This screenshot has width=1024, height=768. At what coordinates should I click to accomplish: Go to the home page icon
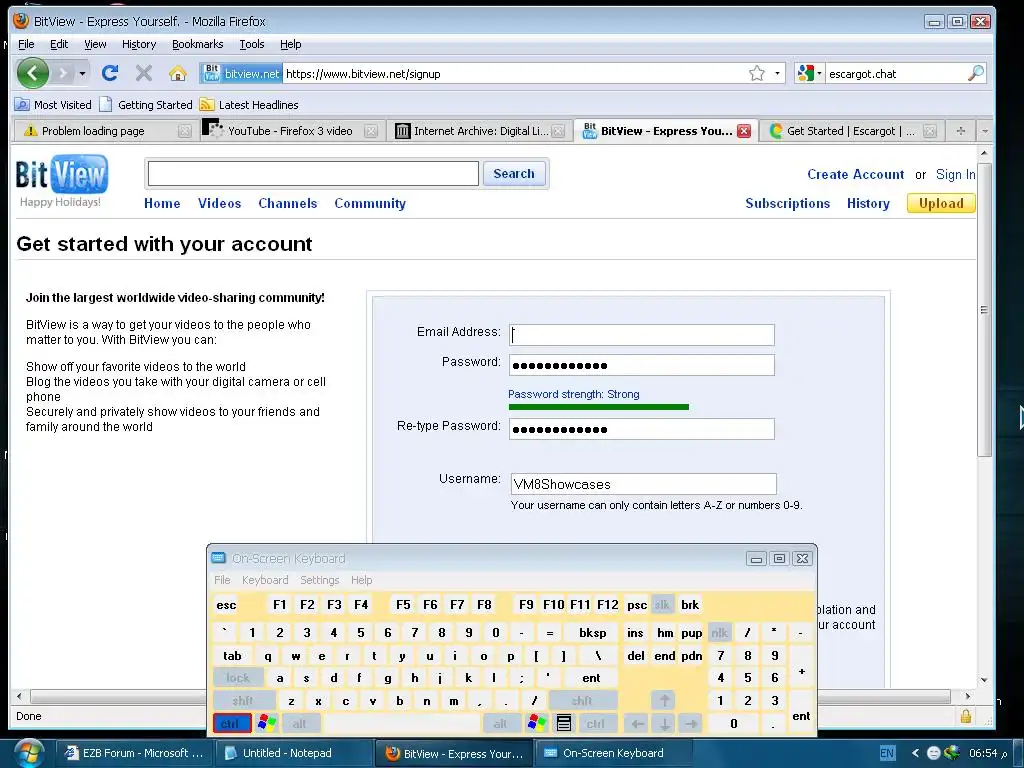point(178,73)
